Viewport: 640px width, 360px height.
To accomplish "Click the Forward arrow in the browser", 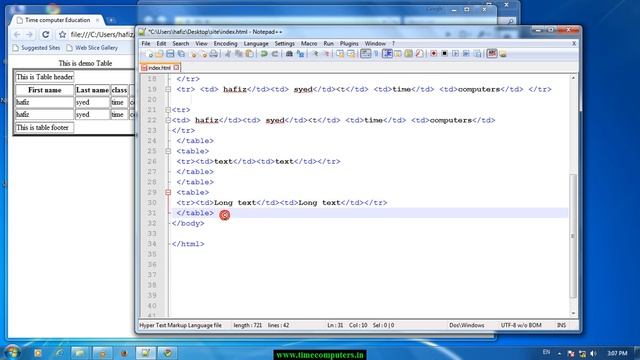I will (x=29, y=35).
